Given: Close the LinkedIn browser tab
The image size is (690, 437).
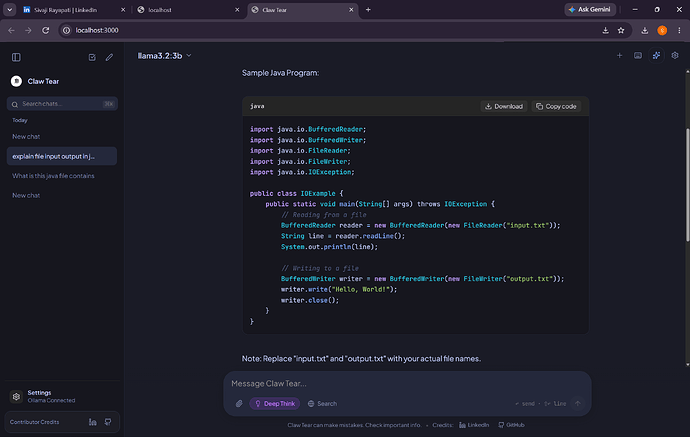Looking at the screenshot, I should (x=123, y=10).
